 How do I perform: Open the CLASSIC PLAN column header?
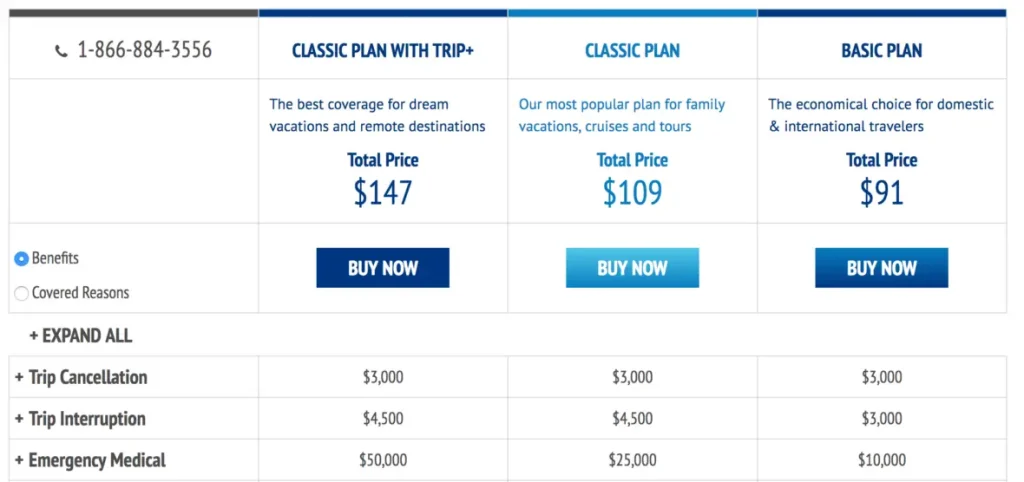[632, 50]
